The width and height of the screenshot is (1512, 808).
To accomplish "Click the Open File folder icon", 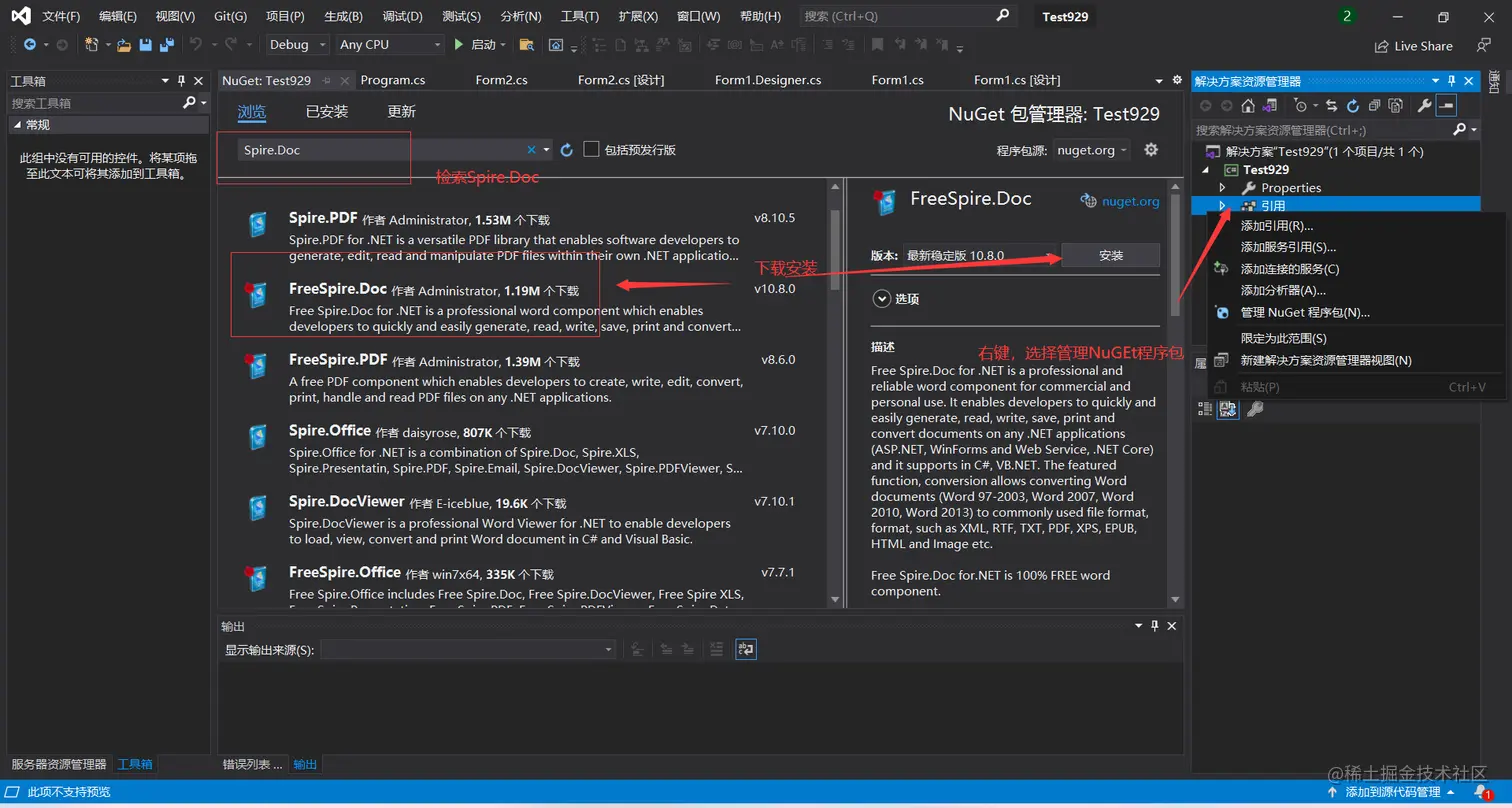I will 124,45.
